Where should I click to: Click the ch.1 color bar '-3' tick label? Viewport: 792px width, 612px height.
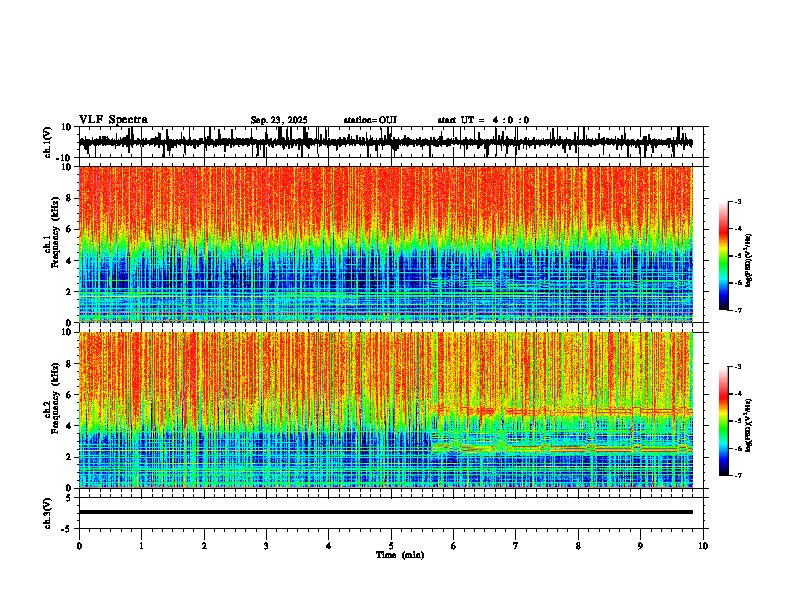click(737, 201)
